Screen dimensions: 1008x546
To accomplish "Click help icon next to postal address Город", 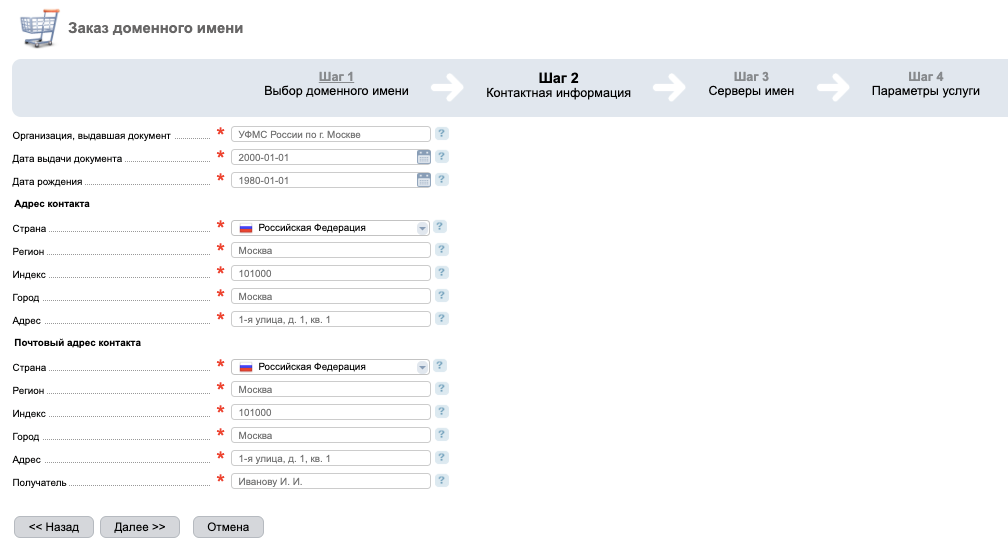I will (x=441, y=435).
